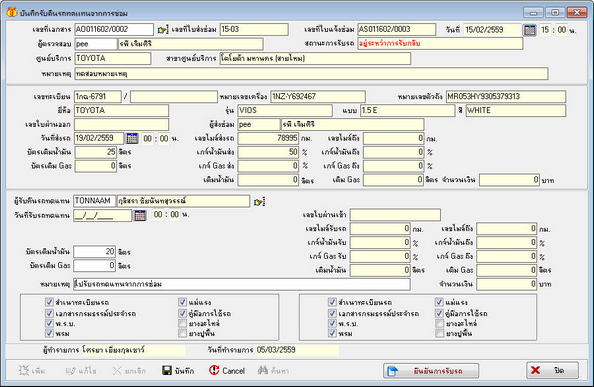
Task: Enable upper unchecked box in right checklist group
Action: [439, 323]
